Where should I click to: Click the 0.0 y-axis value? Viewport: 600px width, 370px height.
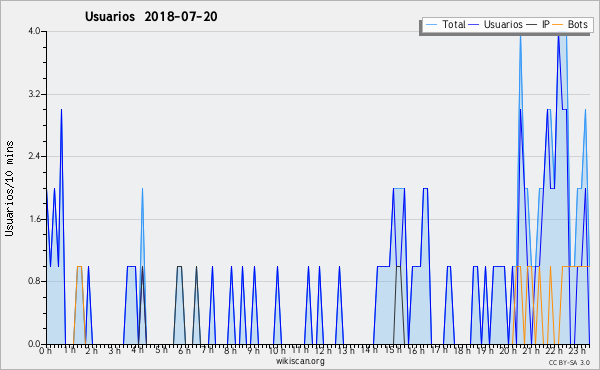pyautogui.click(x=34, y=344)
